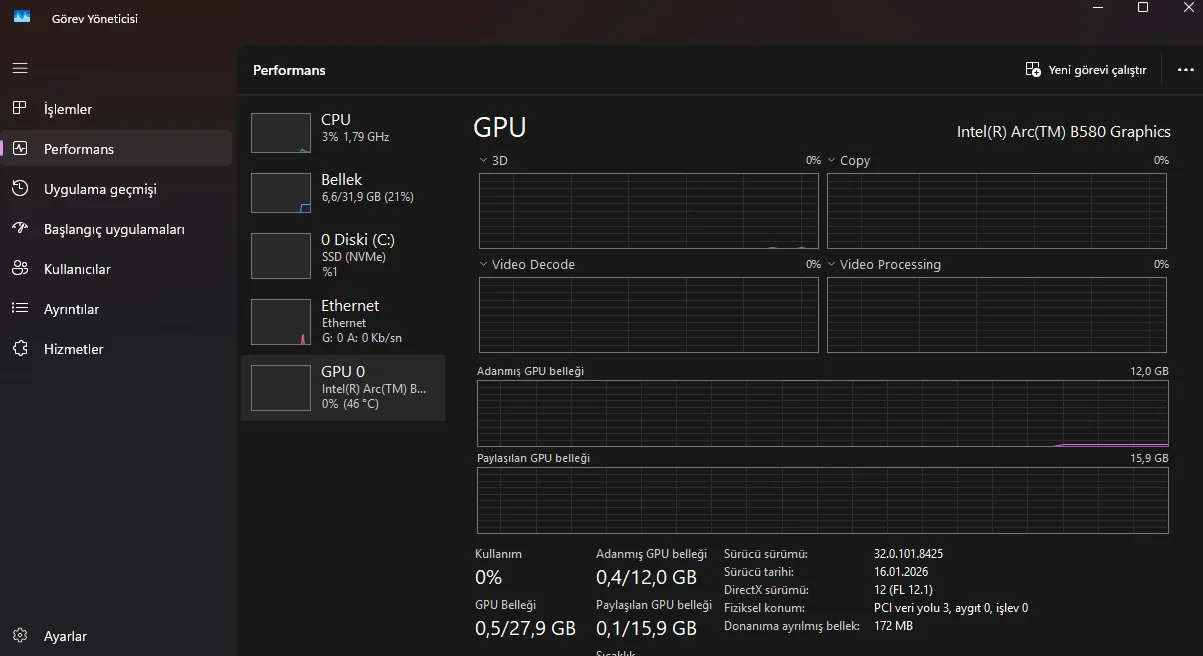Click the 0,5/27,9 GB GPU memory value
1203x656 pixels.
tap(525, 628)
